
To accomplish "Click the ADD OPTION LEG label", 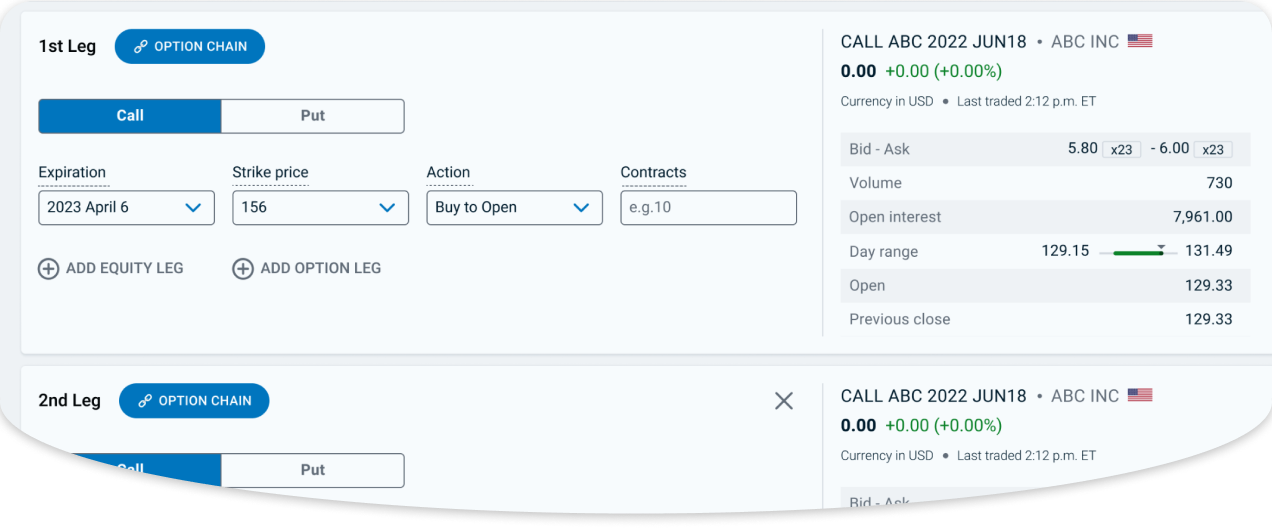I will 321,268.
